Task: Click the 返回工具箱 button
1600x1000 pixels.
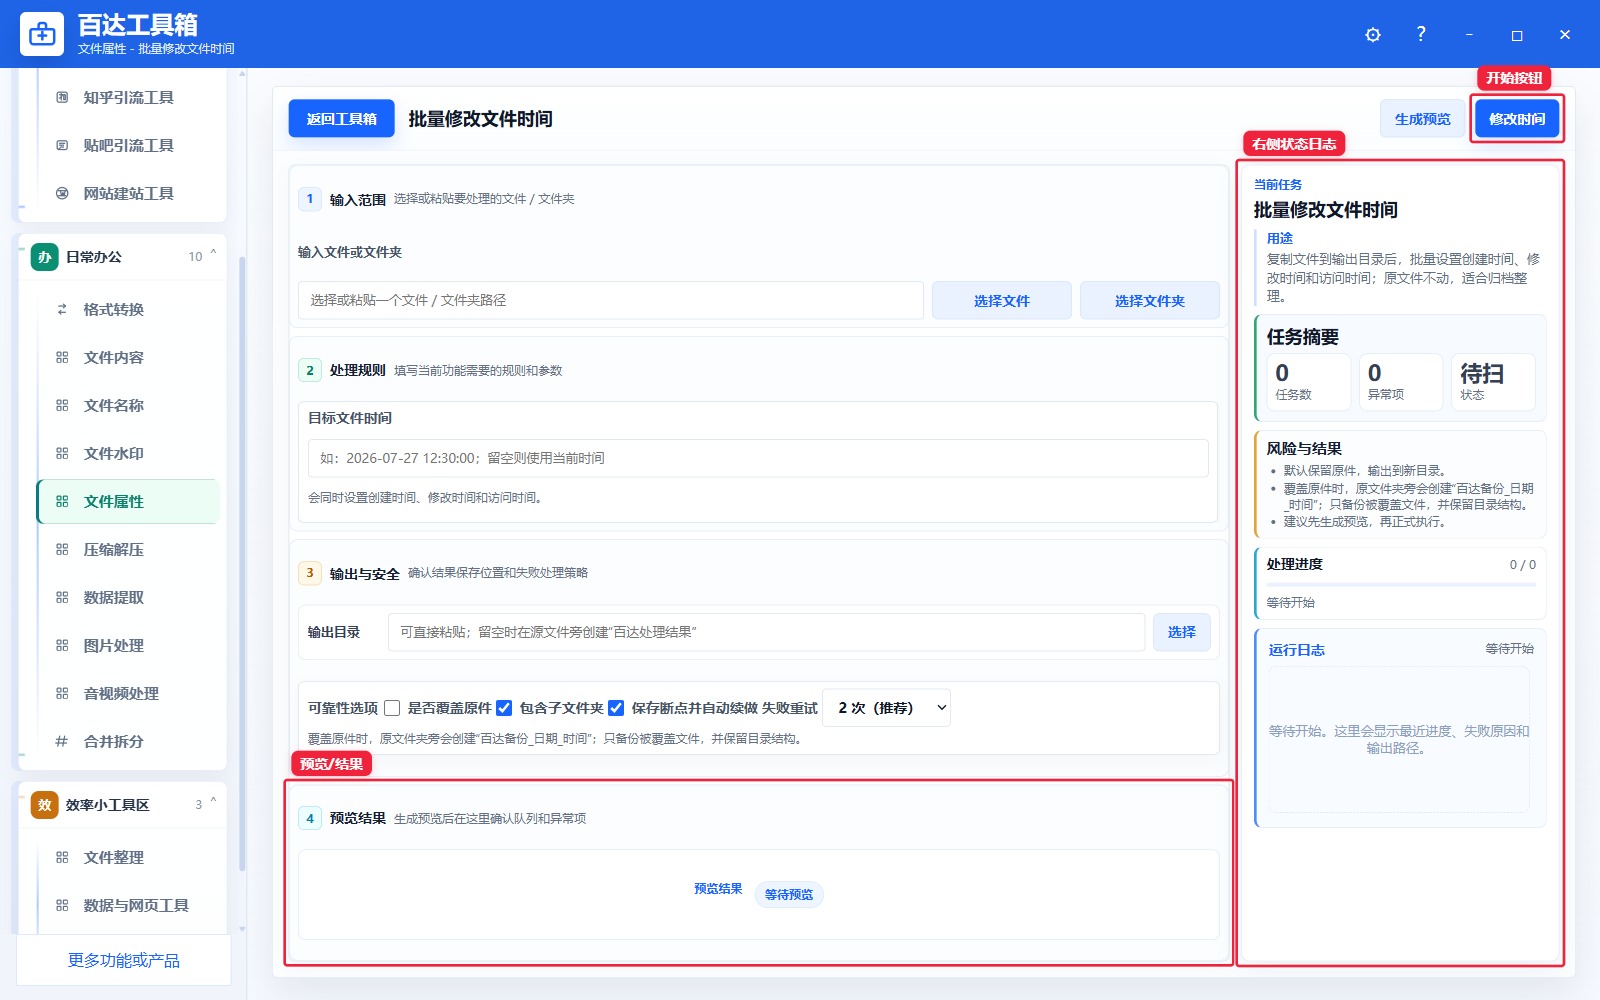Action: coord(341,118)
